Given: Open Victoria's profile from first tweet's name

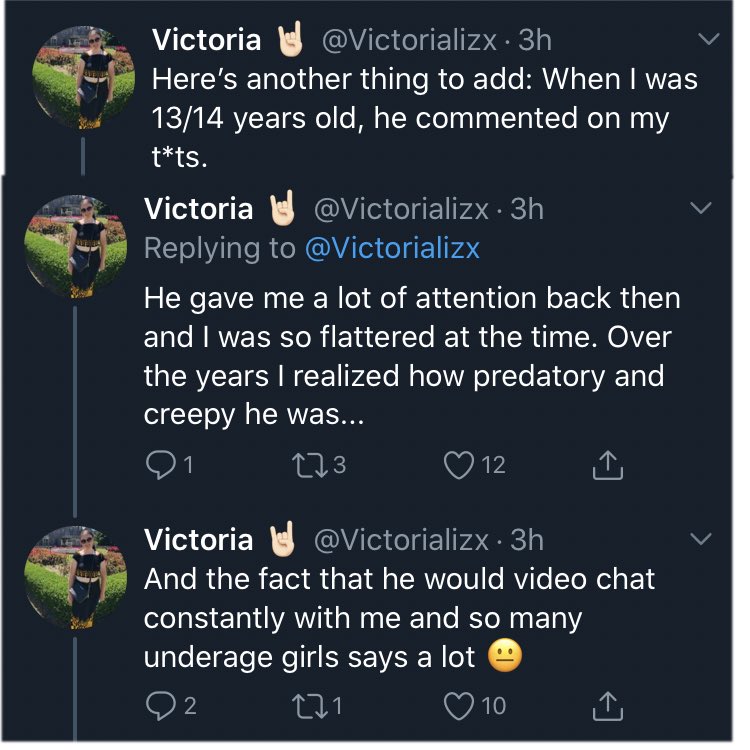Looking at the screenshot, I should 206,40.
